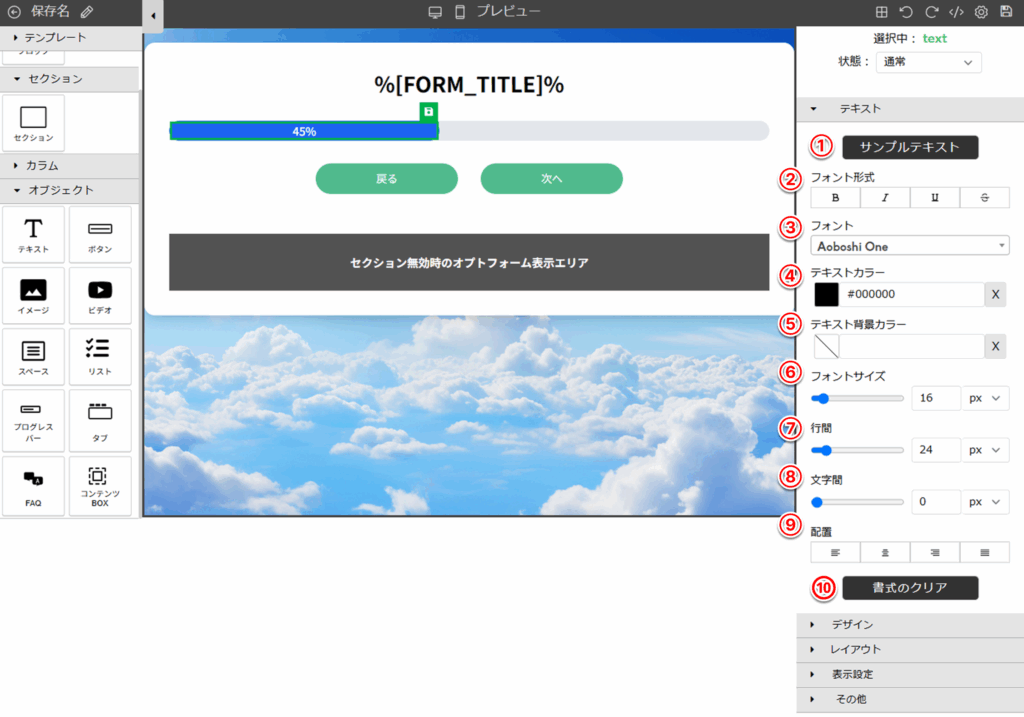
Task: Switch to mobile preview icon
Action: click(x=460, y=12)
